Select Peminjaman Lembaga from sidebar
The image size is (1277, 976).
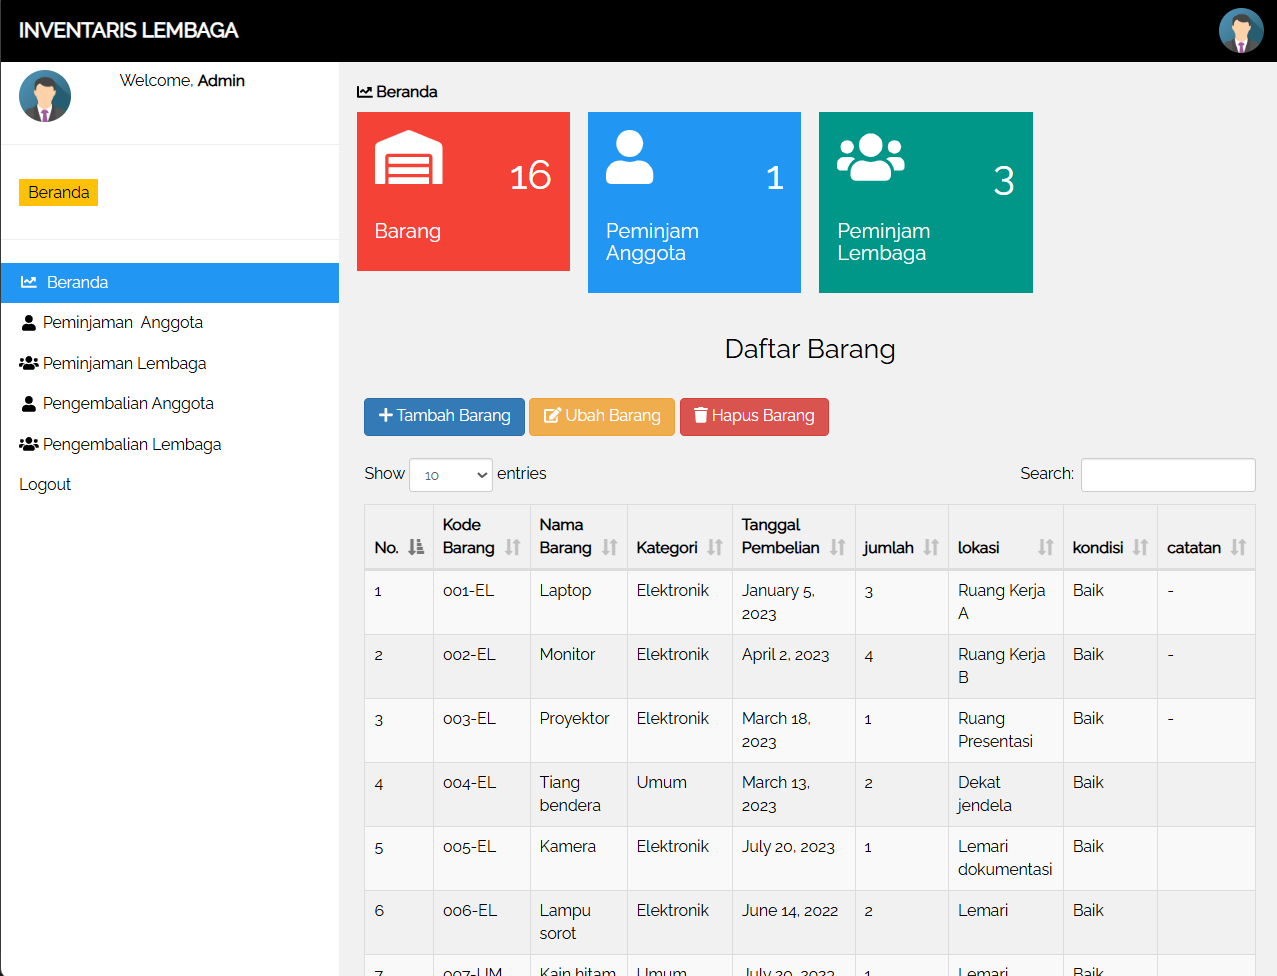(124, 363)
